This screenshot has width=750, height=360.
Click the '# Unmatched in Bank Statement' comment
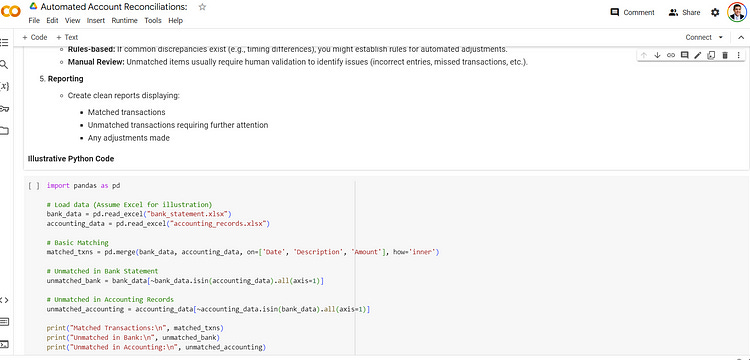click(x=102, y=271)
